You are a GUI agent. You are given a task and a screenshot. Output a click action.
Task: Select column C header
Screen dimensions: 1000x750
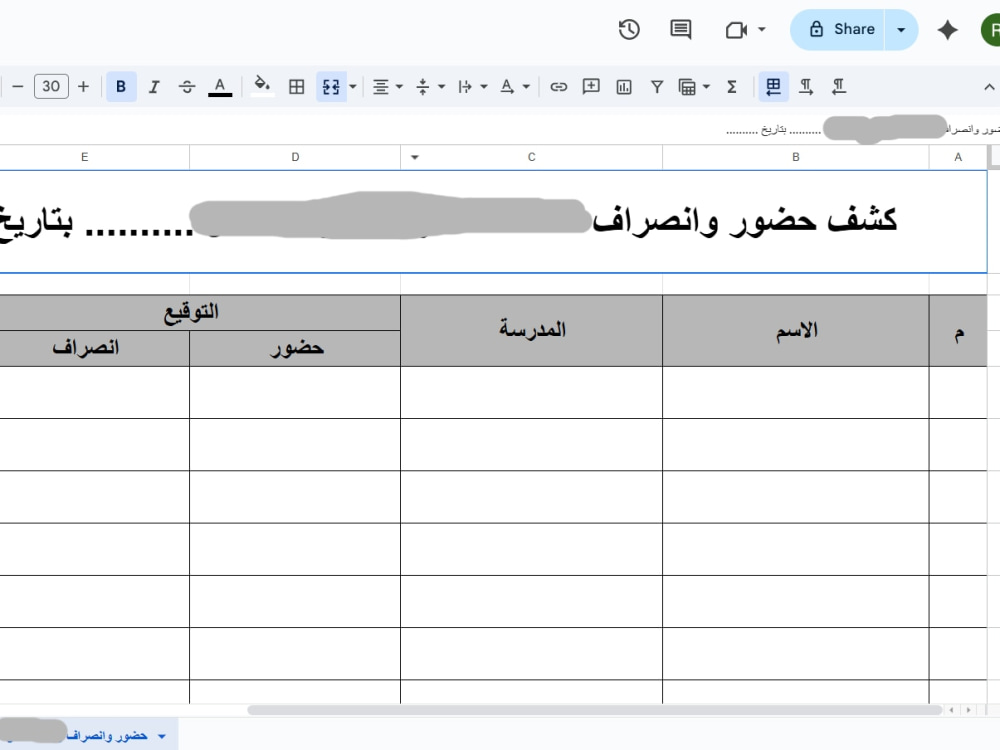(x=531, y=157)
